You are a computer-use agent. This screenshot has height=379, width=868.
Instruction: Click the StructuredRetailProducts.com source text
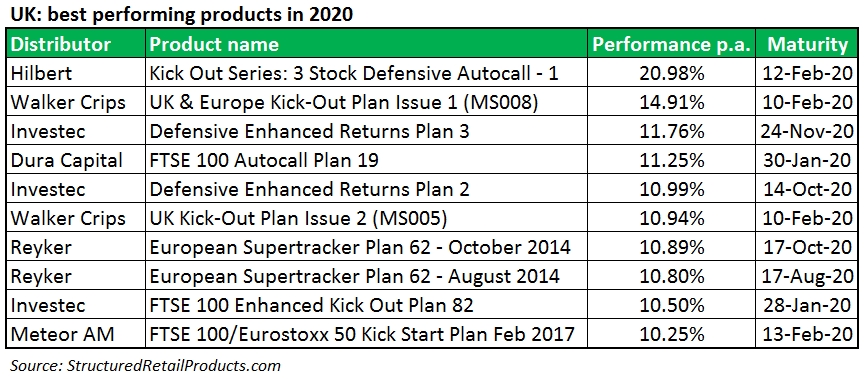pos(174,366)
